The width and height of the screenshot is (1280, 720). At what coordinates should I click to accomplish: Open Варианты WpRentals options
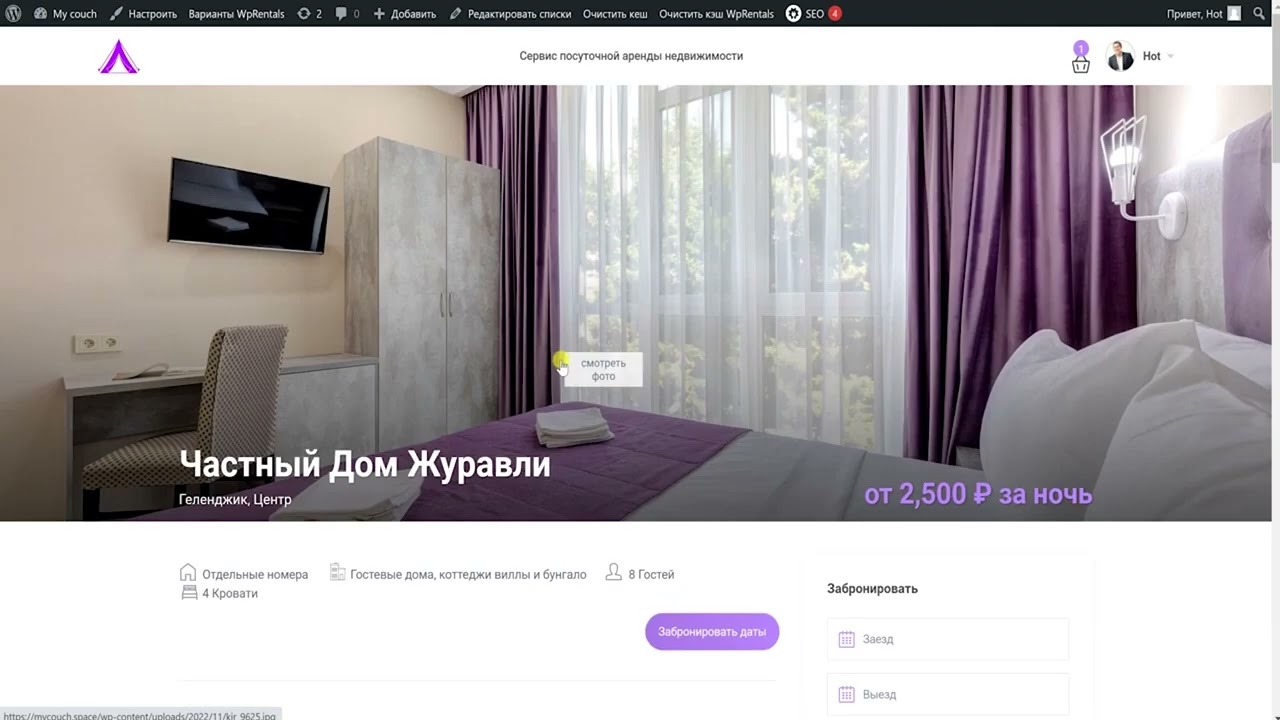236,14
